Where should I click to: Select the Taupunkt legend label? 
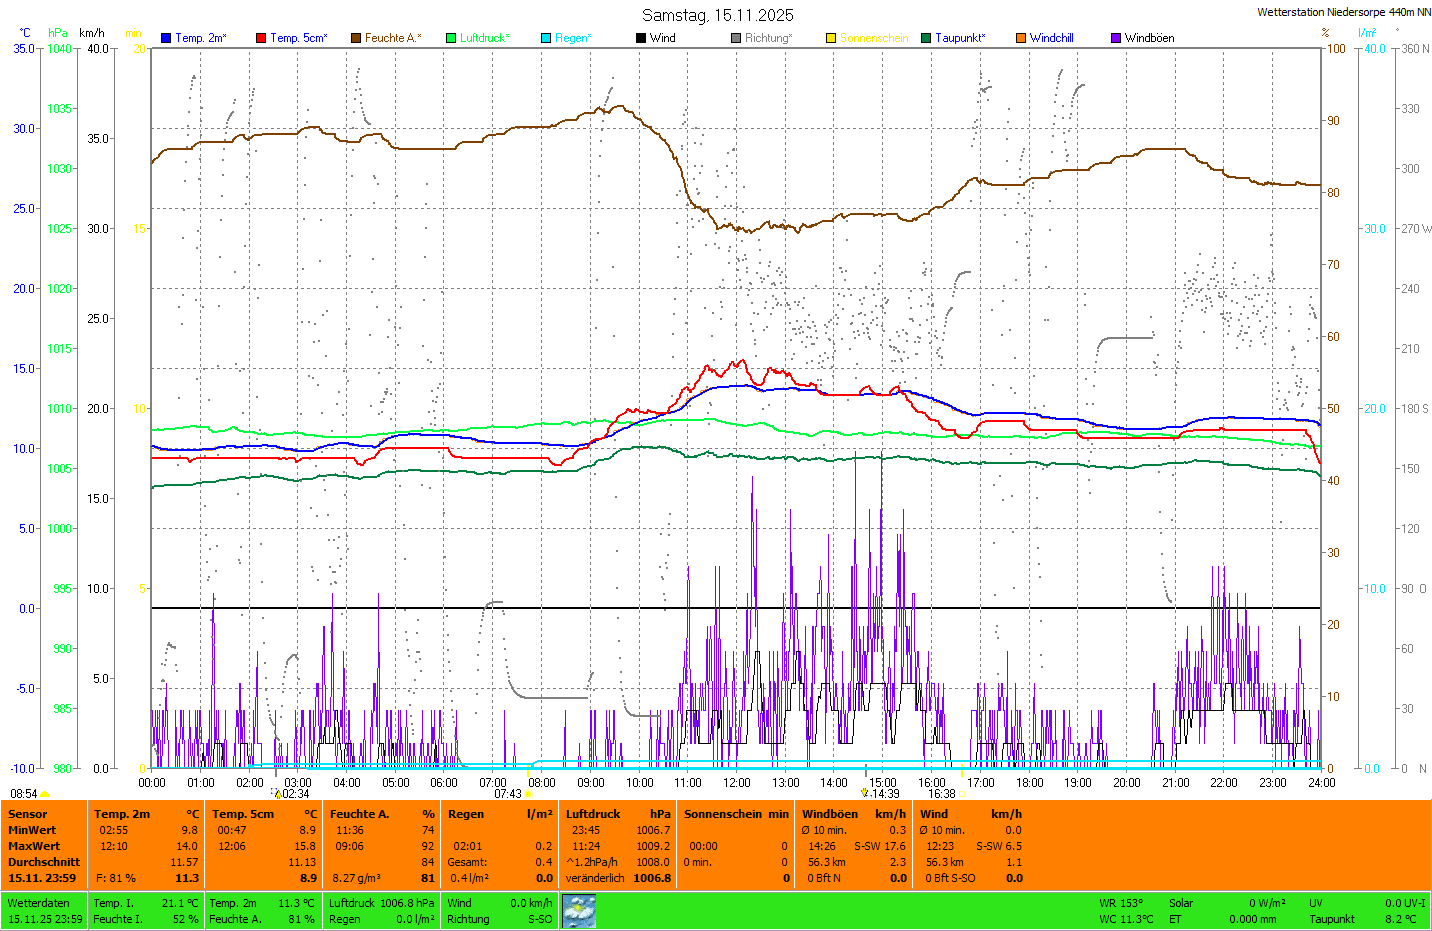pyautogui.click(x=960, y=38)
